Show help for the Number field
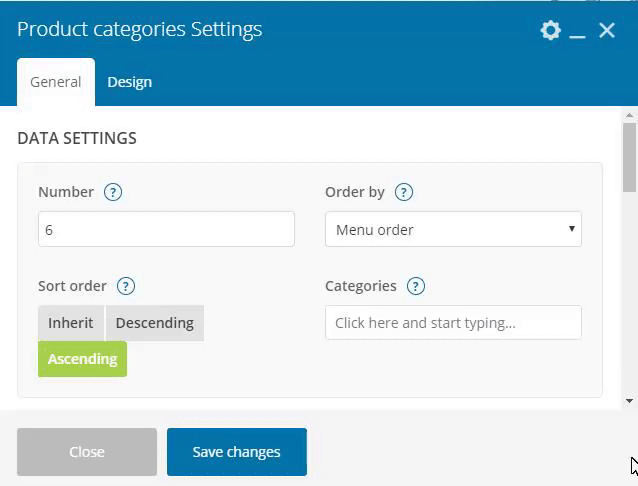Image resolution: width=638 pixels, height=486 pixels. pos(113,192)
